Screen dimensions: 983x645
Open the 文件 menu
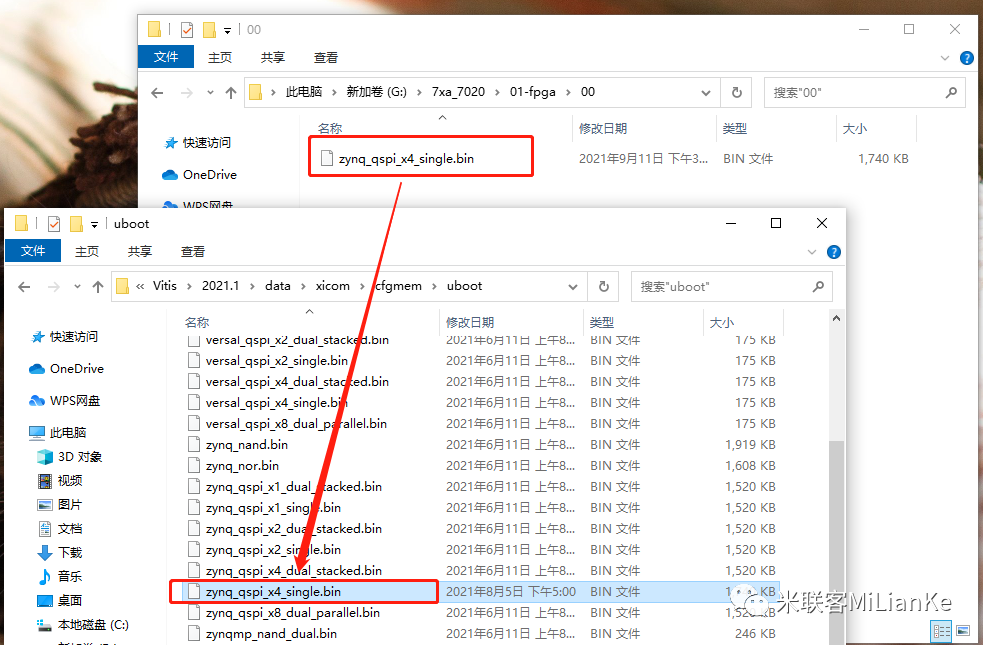tap(33, 251)
